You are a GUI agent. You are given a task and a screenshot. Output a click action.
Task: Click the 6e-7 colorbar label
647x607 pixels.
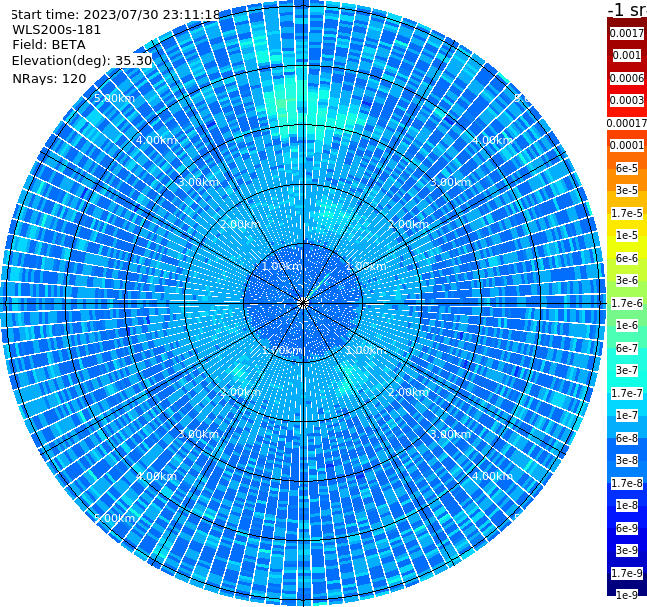[x=627, y=348]
